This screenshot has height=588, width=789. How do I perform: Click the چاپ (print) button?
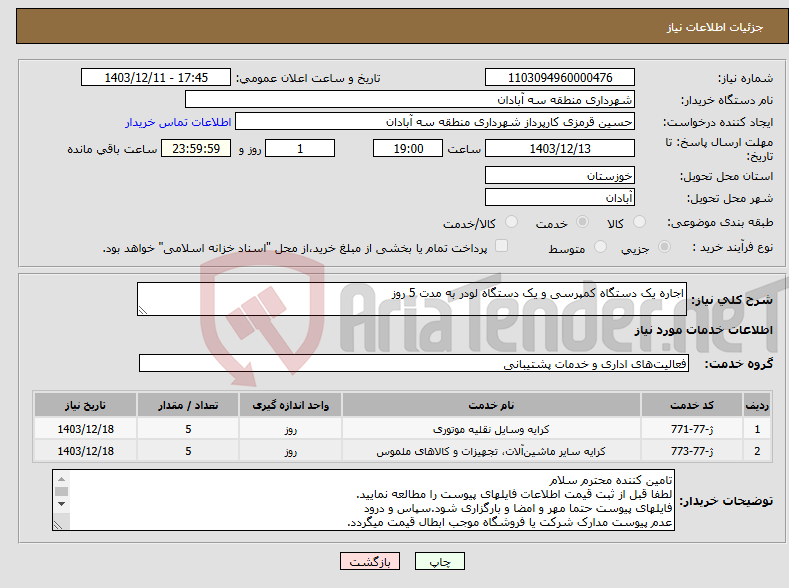point(439,561)
